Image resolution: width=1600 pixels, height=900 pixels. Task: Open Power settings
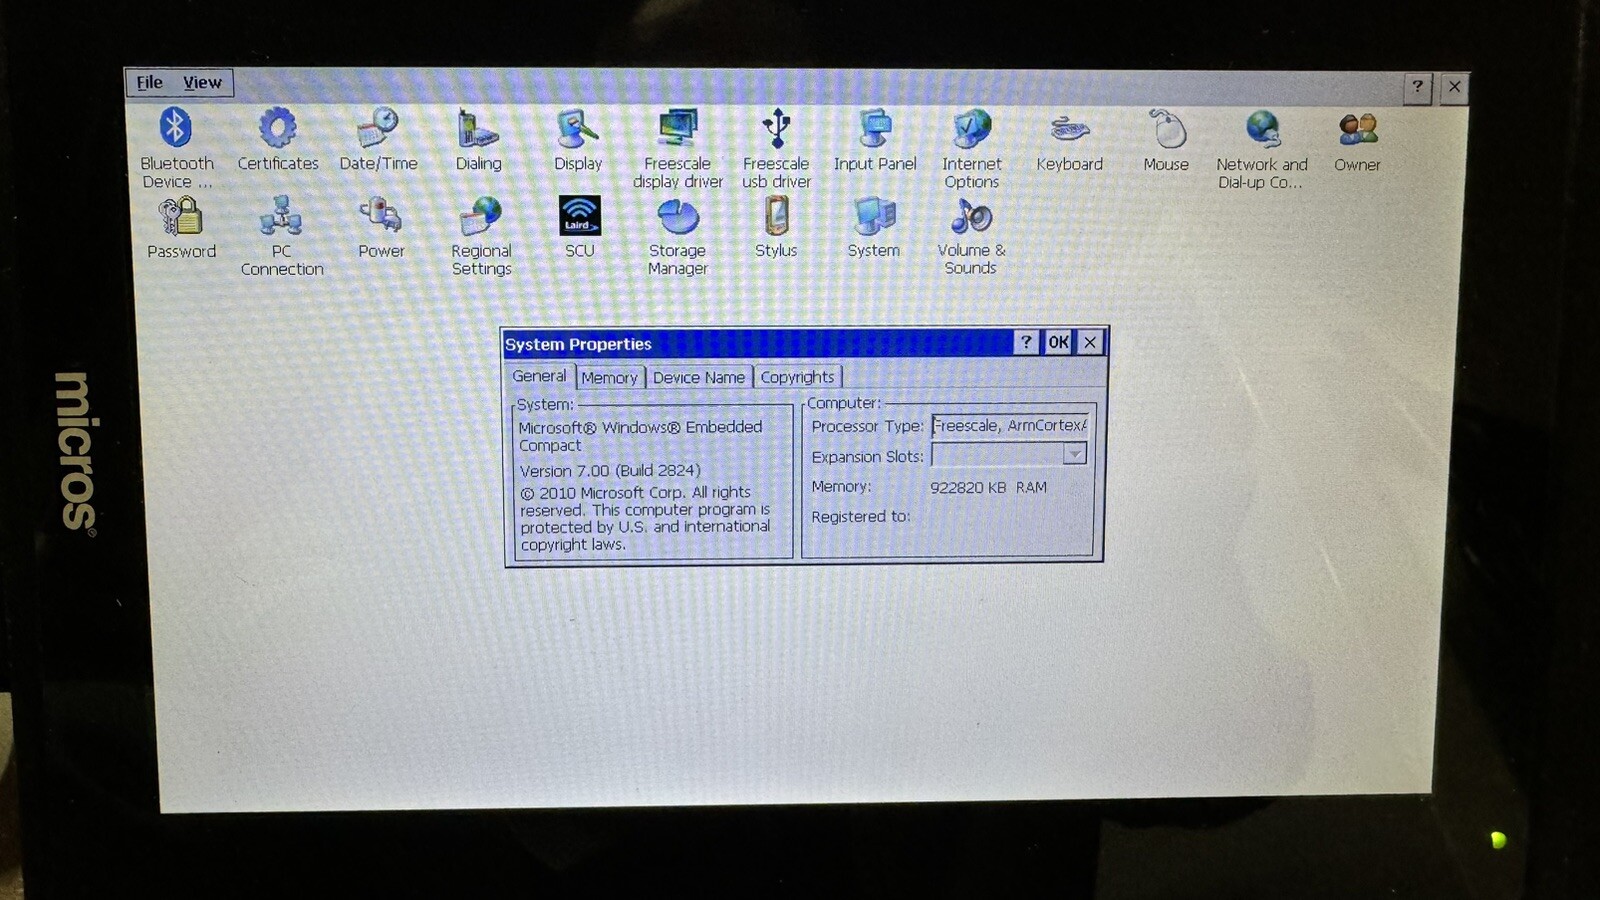click(x=381, y=228)
